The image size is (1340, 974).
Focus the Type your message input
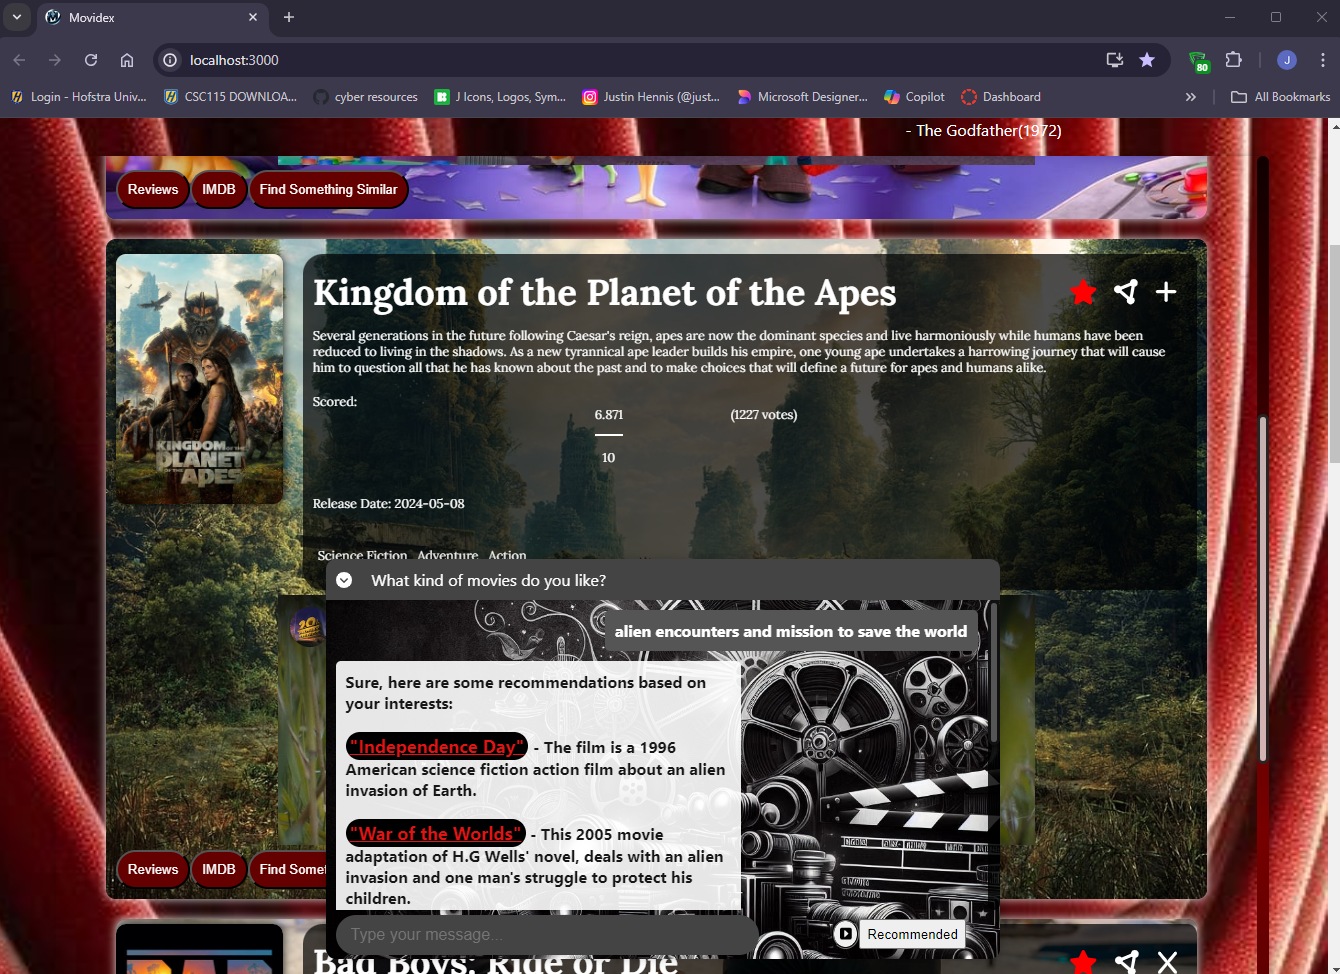point(546,934)
